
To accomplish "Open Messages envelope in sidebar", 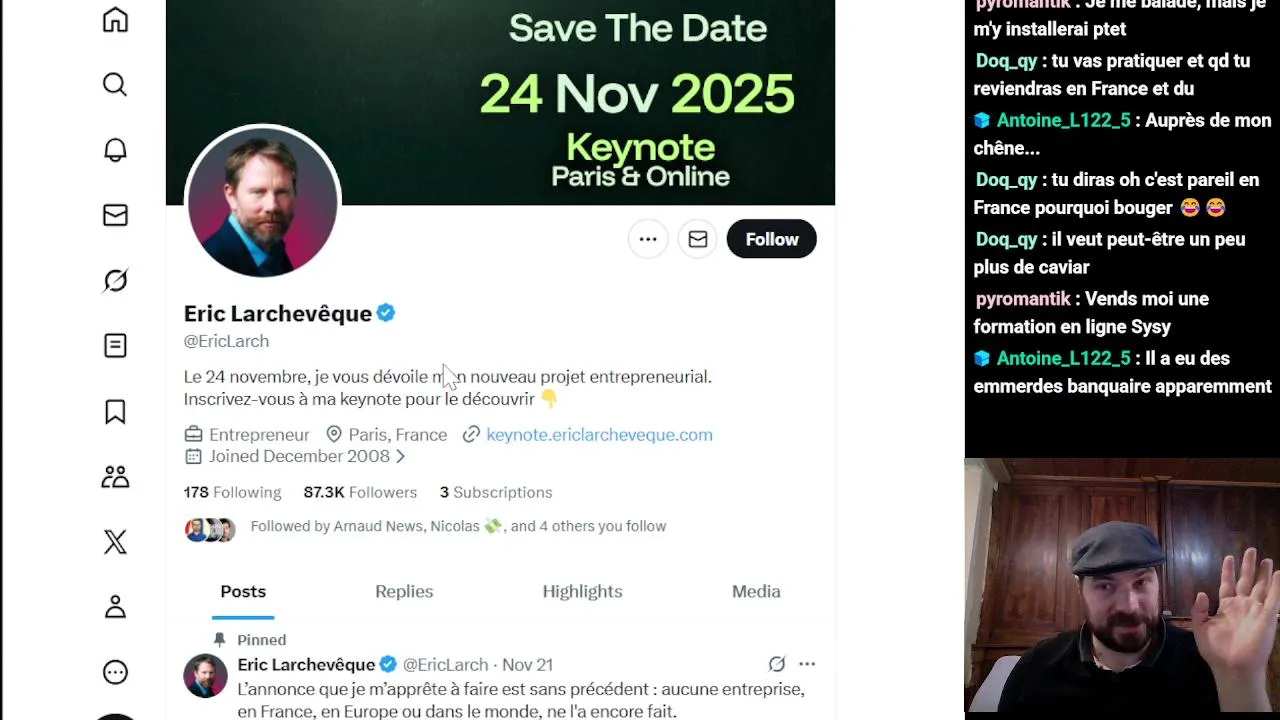I will [x=115, y=215].
